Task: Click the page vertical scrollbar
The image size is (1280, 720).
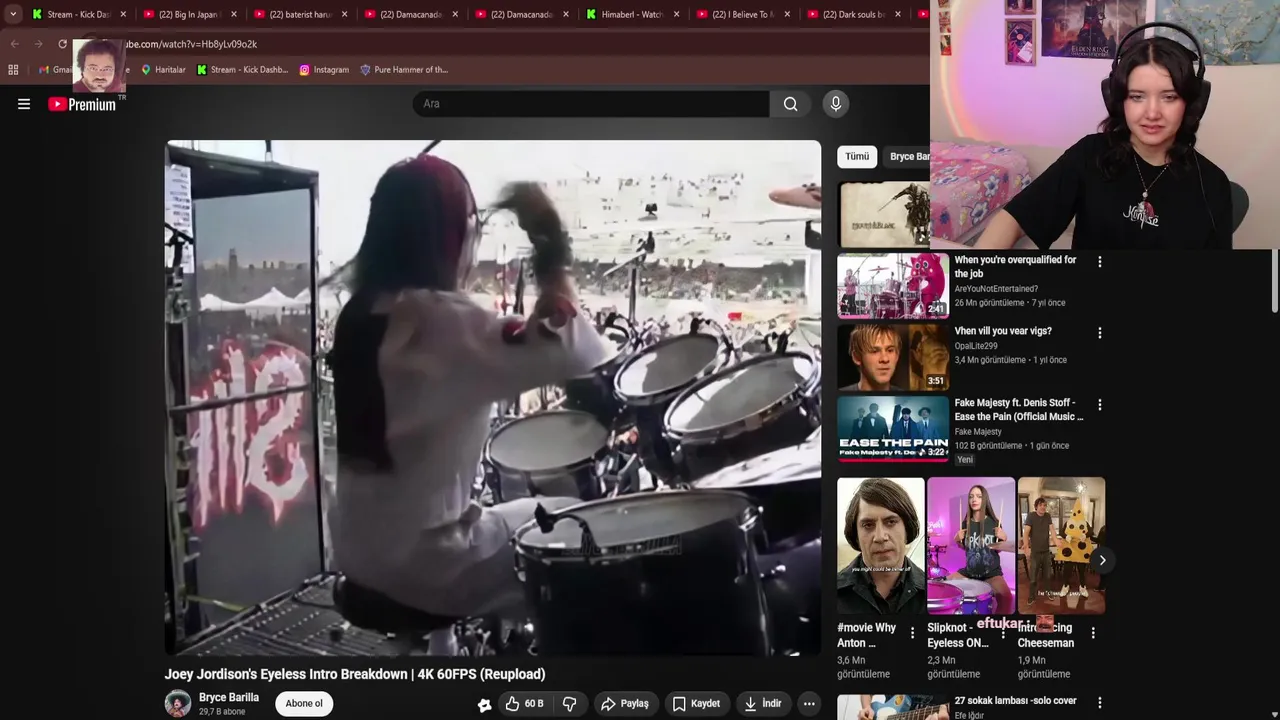Action: [x=1275, y=280]
